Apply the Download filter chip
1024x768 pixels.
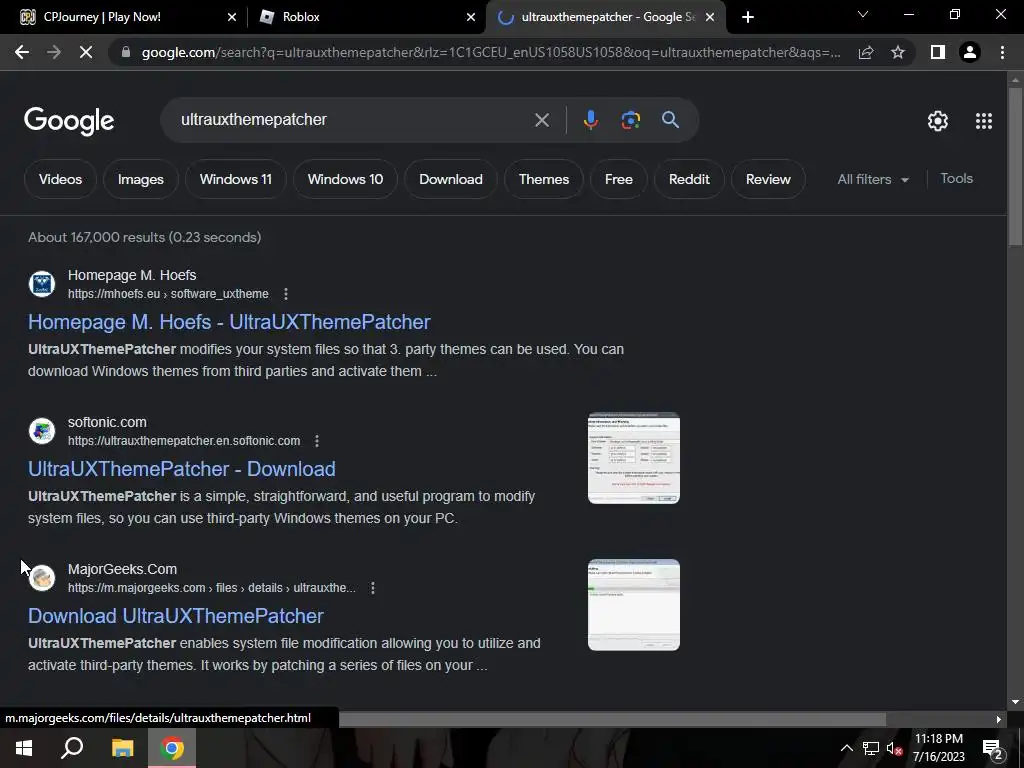pyautogui.click(x=451, y=179)
